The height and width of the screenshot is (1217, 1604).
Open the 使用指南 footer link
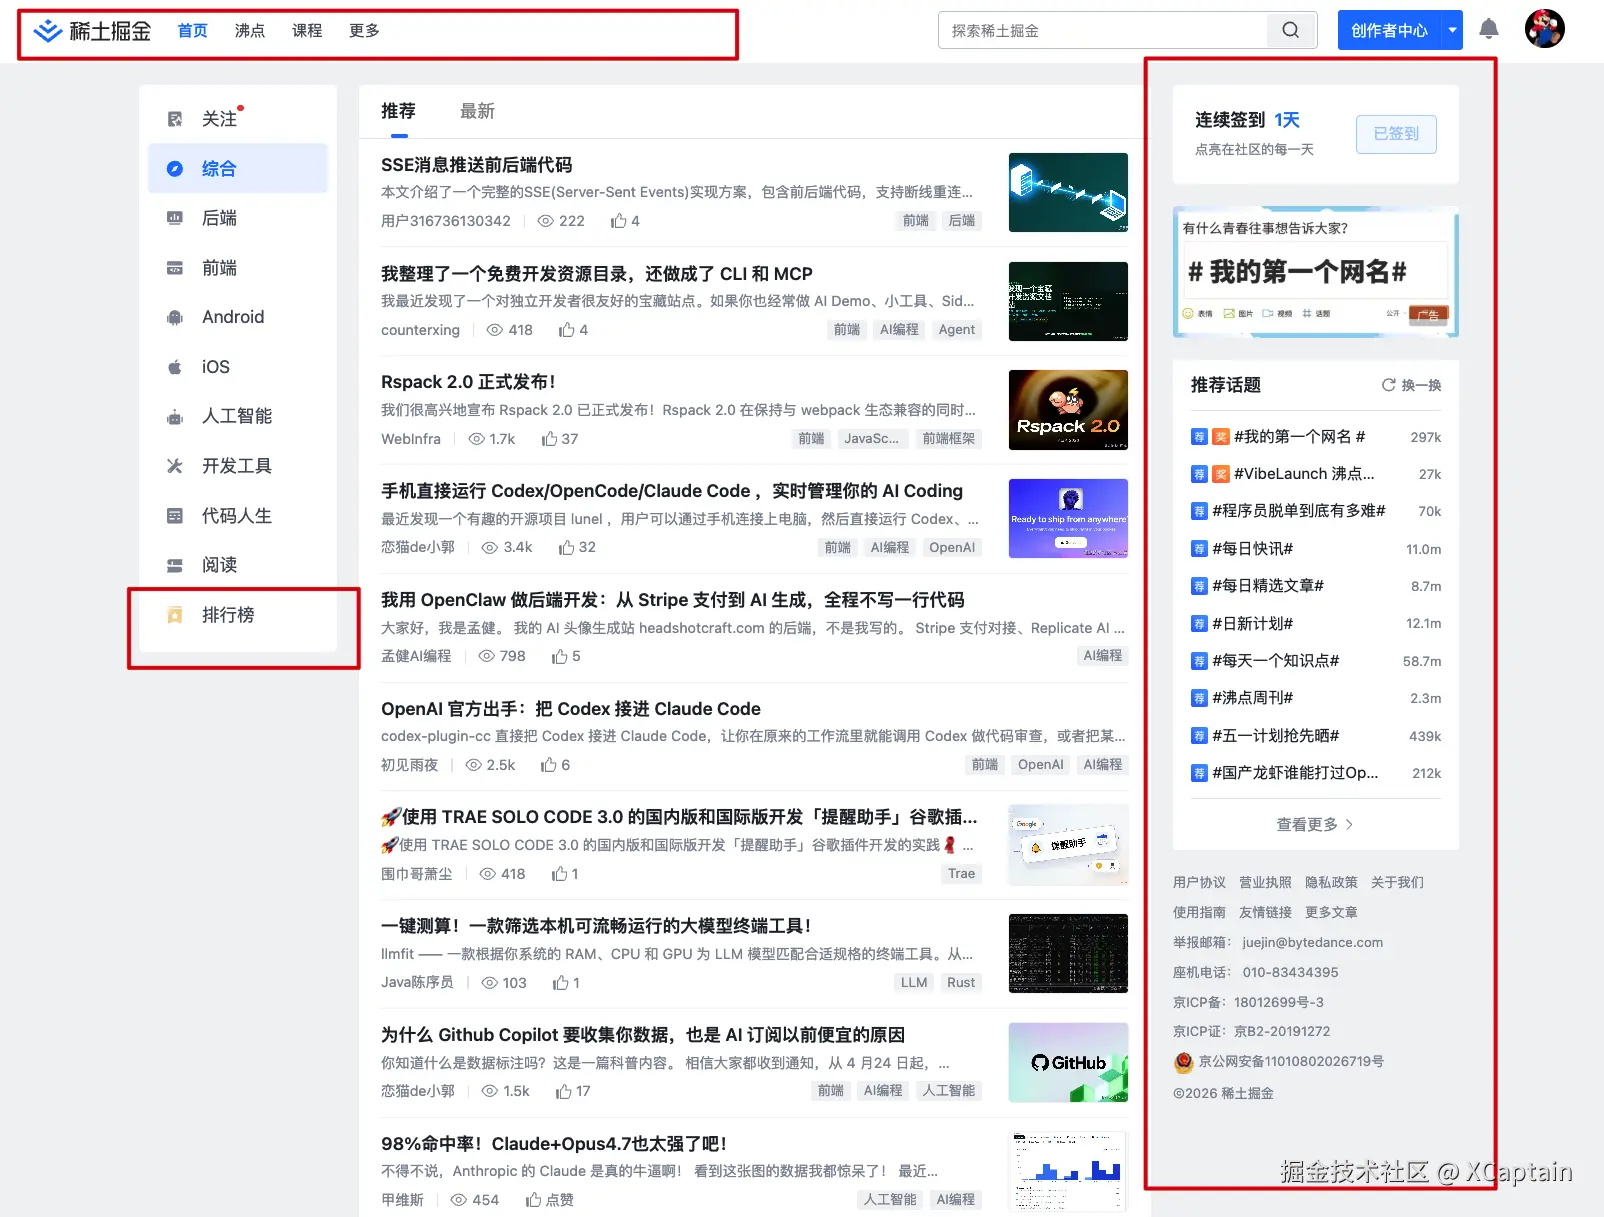[1199, 912]
